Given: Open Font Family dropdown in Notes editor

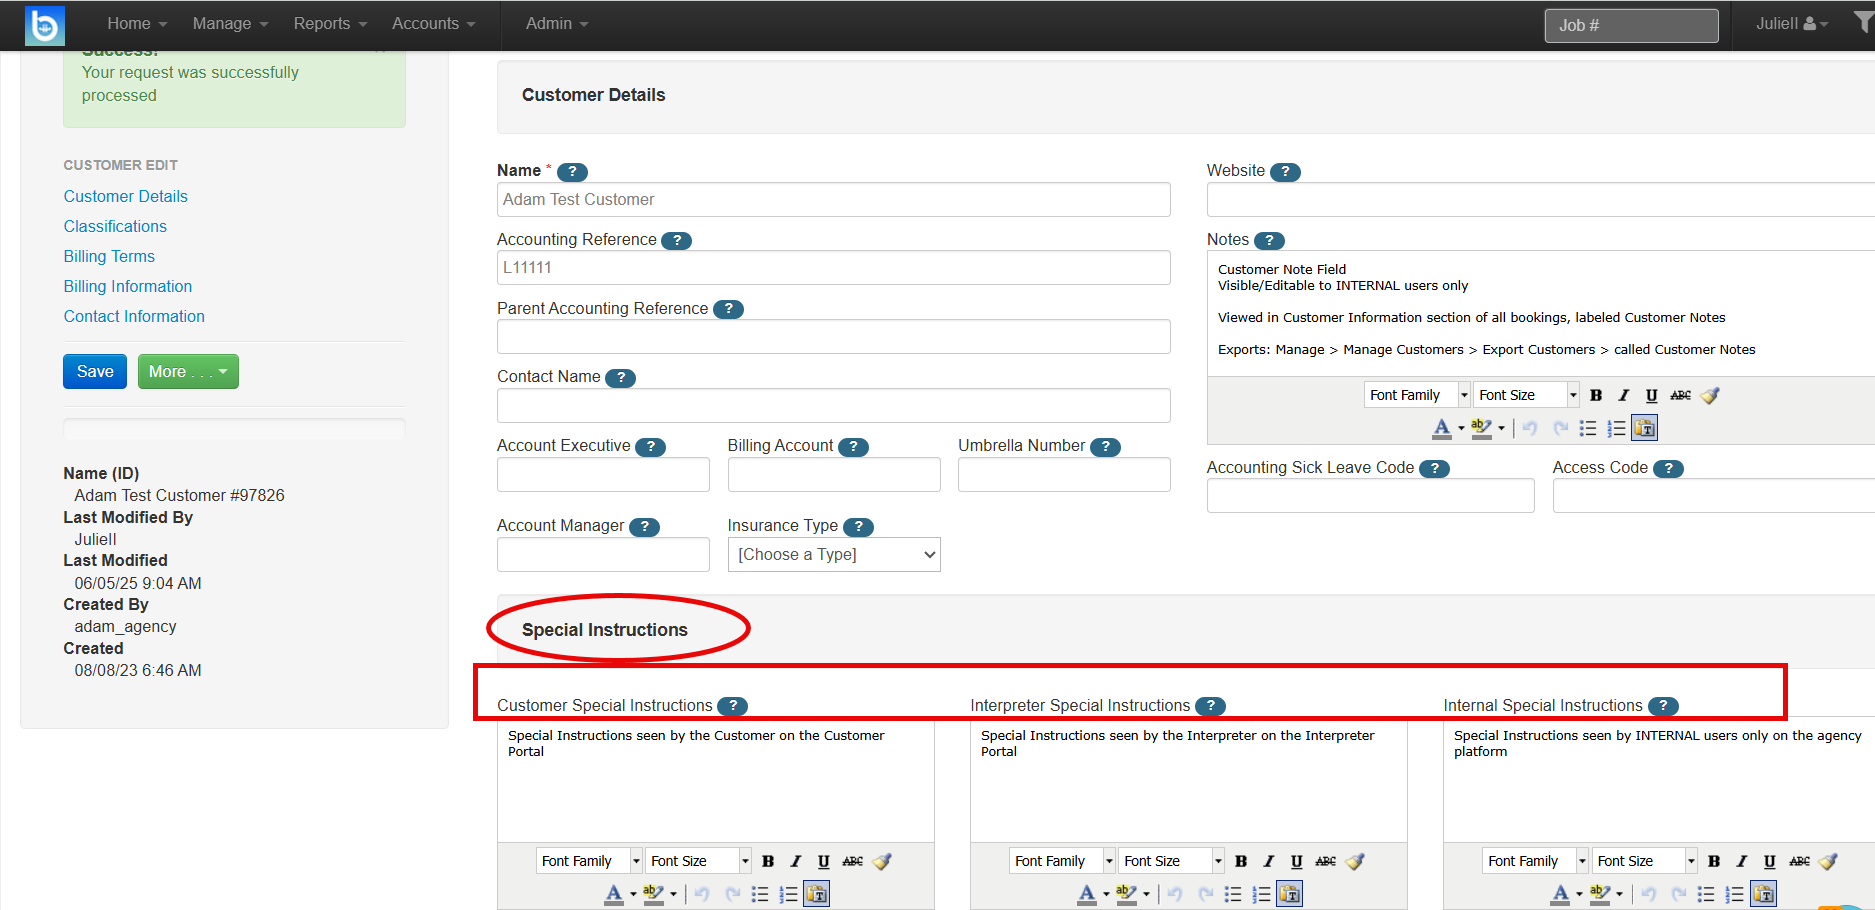Looking at the screenshot, I should (1417, 395).
